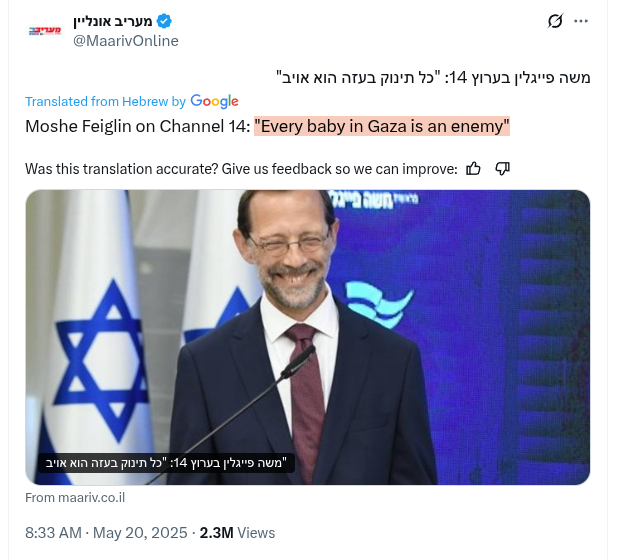Click the Hebrew caption overlay on the image

pyautogui.click(x=166, y=463)
